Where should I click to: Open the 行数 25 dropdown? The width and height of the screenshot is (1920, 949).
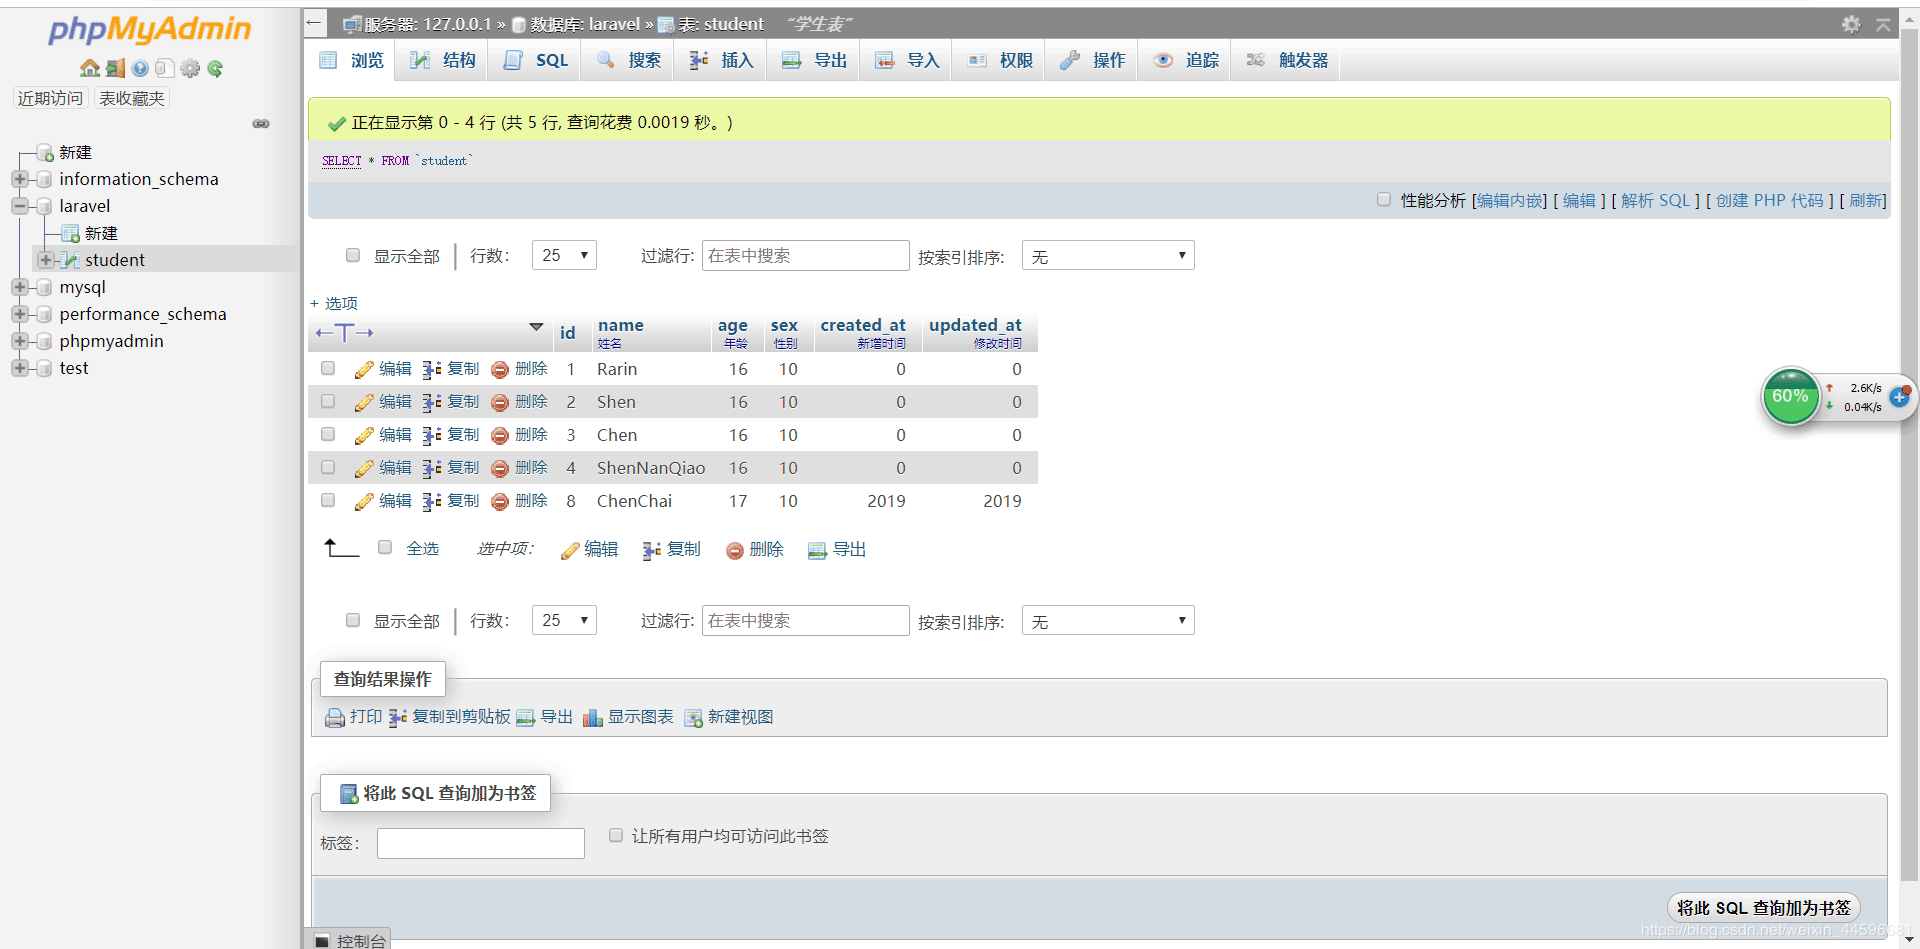563,255
